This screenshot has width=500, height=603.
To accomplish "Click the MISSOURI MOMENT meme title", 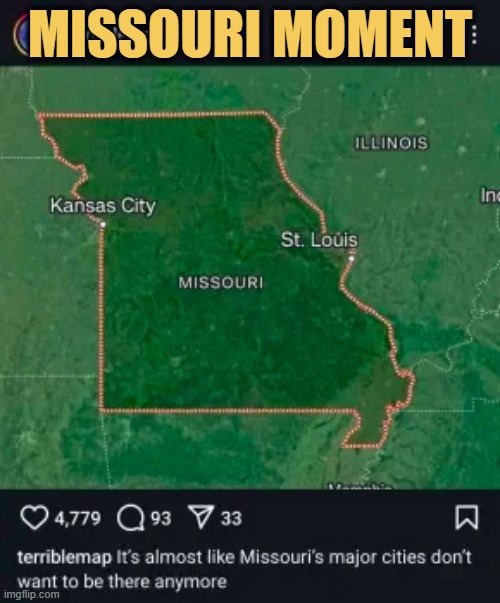I will pos(250,34).
